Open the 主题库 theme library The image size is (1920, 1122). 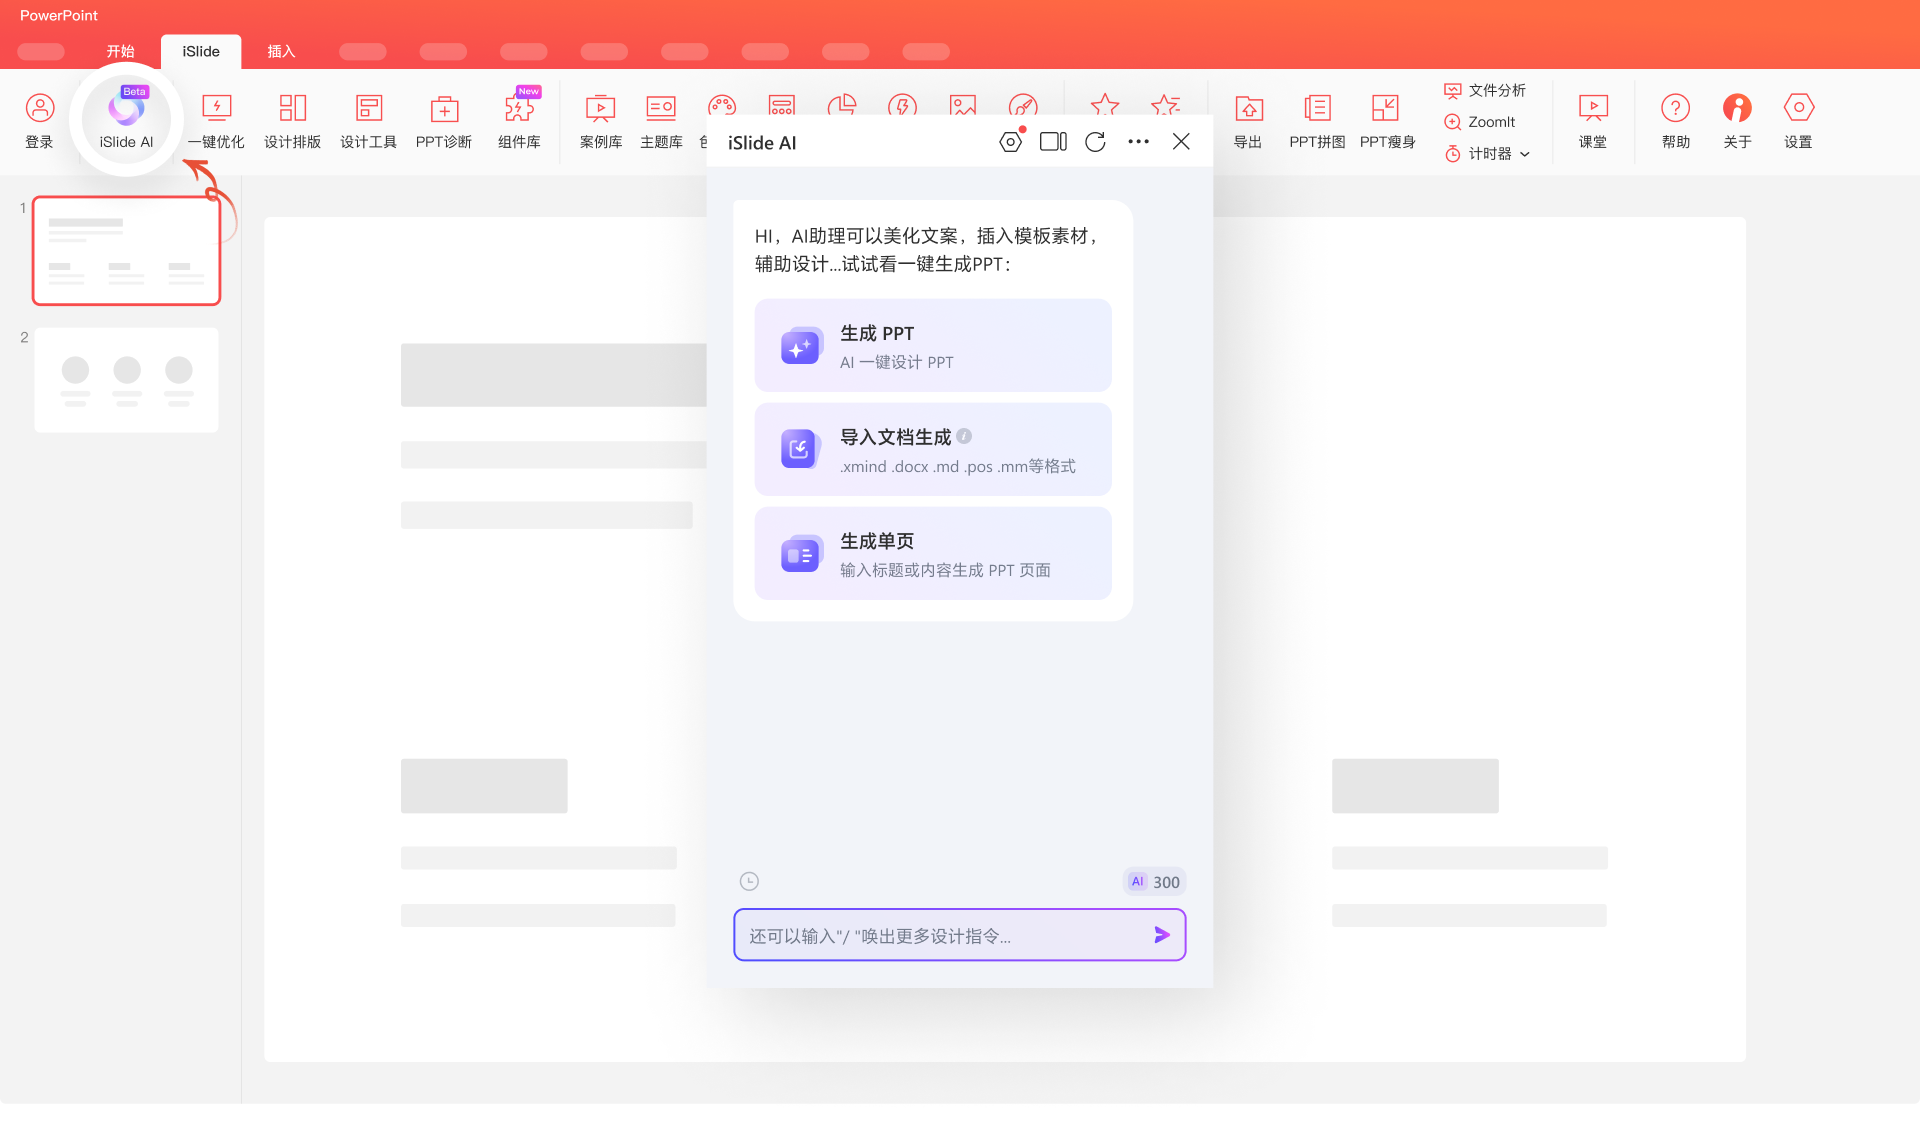tap(661, 120)
